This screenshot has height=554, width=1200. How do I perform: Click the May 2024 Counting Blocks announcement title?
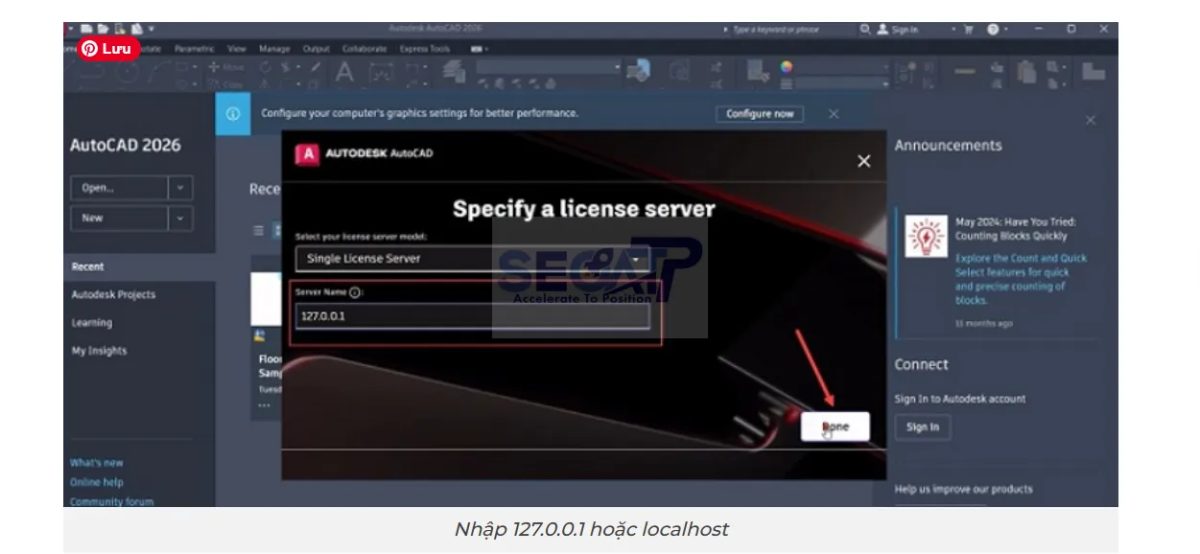(x=1015, y=229)
